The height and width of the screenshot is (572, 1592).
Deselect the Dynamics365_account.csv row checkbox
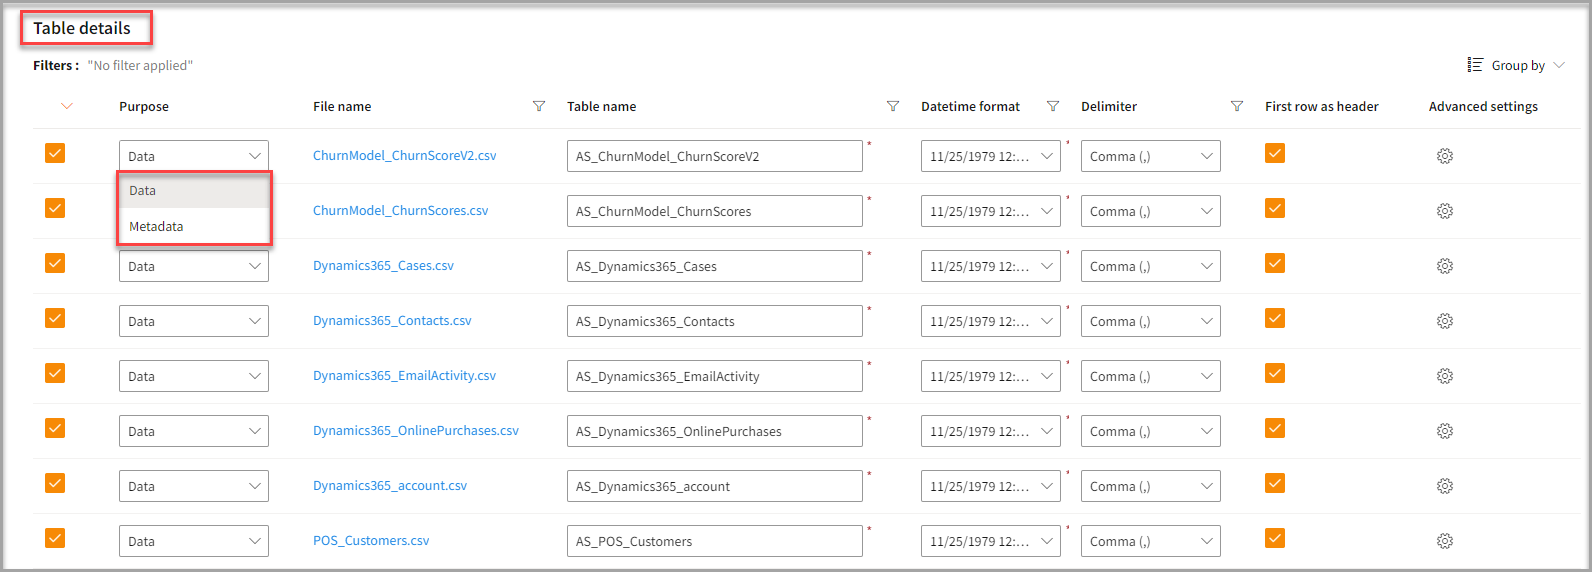coord(55,483)
